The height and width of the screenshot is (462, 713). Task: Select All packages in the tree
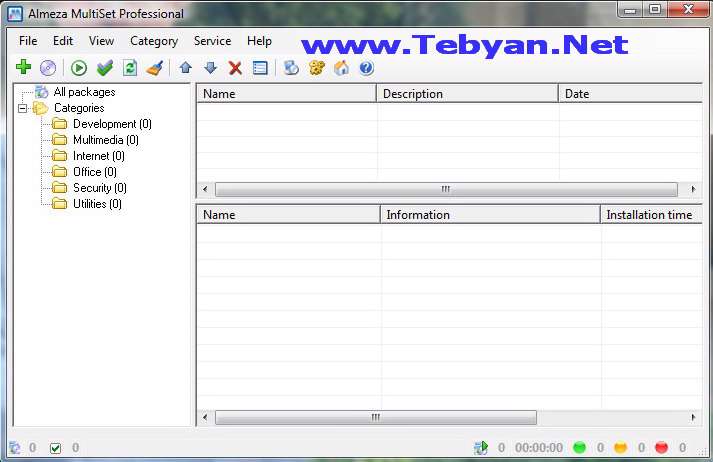tap(85, 92)
